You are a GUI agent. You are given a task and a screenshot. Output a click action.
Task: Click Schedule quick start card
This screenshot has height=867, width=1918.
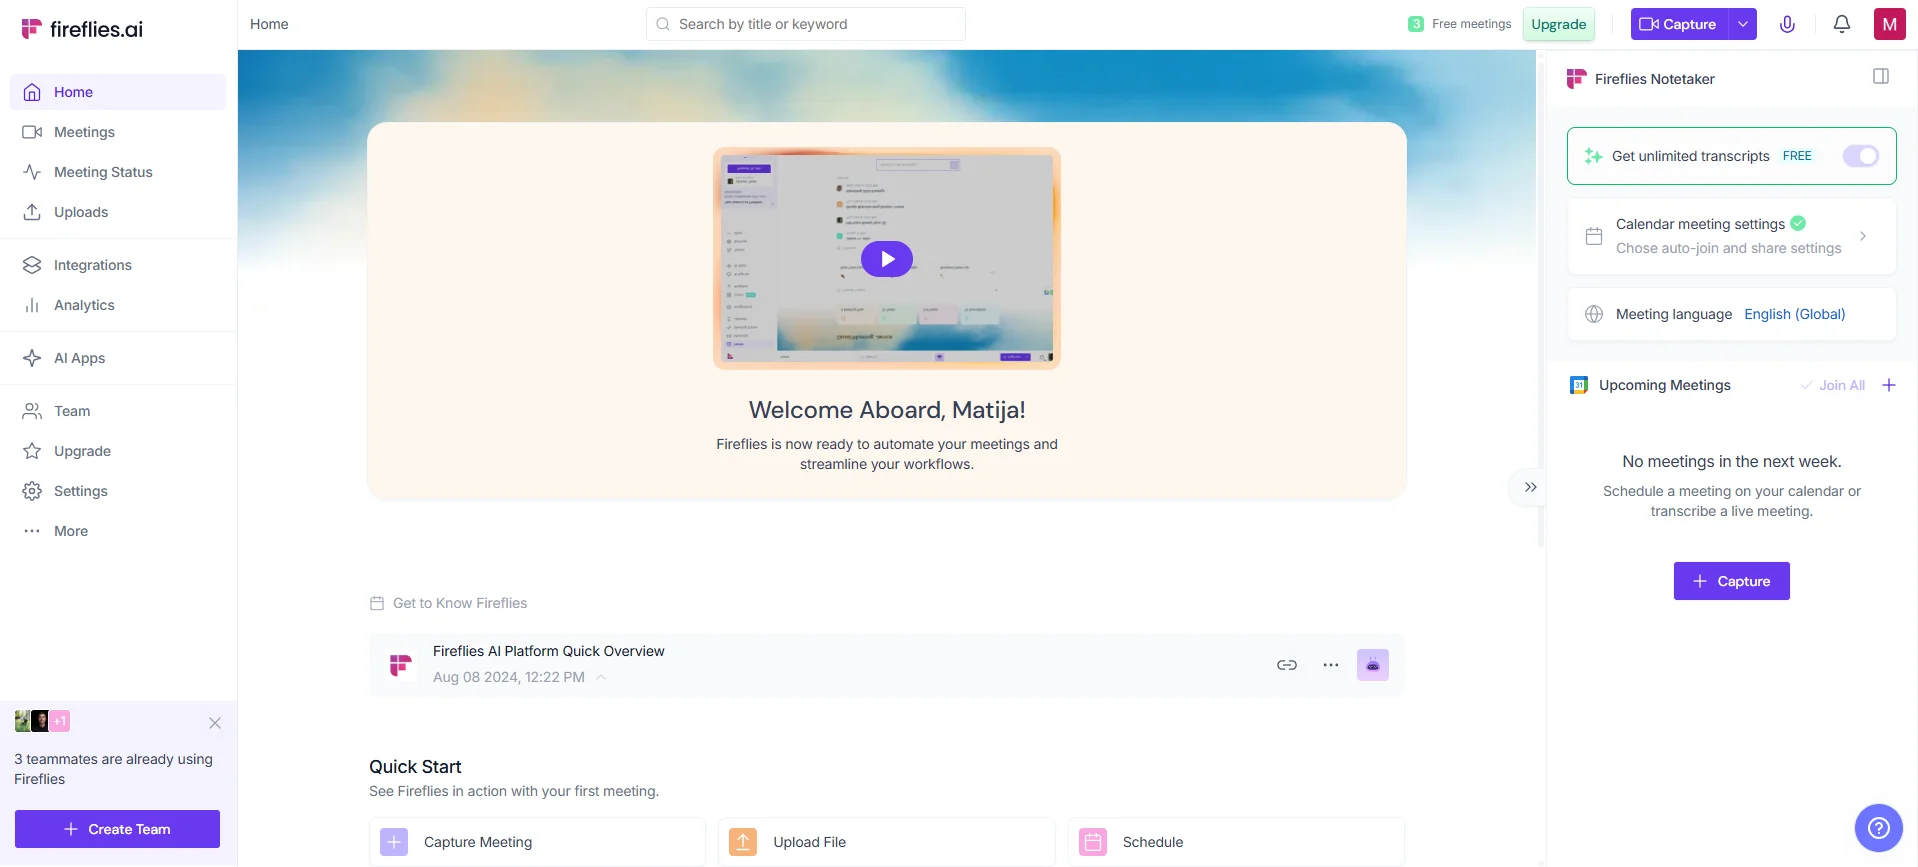(x=1236, y=842)
